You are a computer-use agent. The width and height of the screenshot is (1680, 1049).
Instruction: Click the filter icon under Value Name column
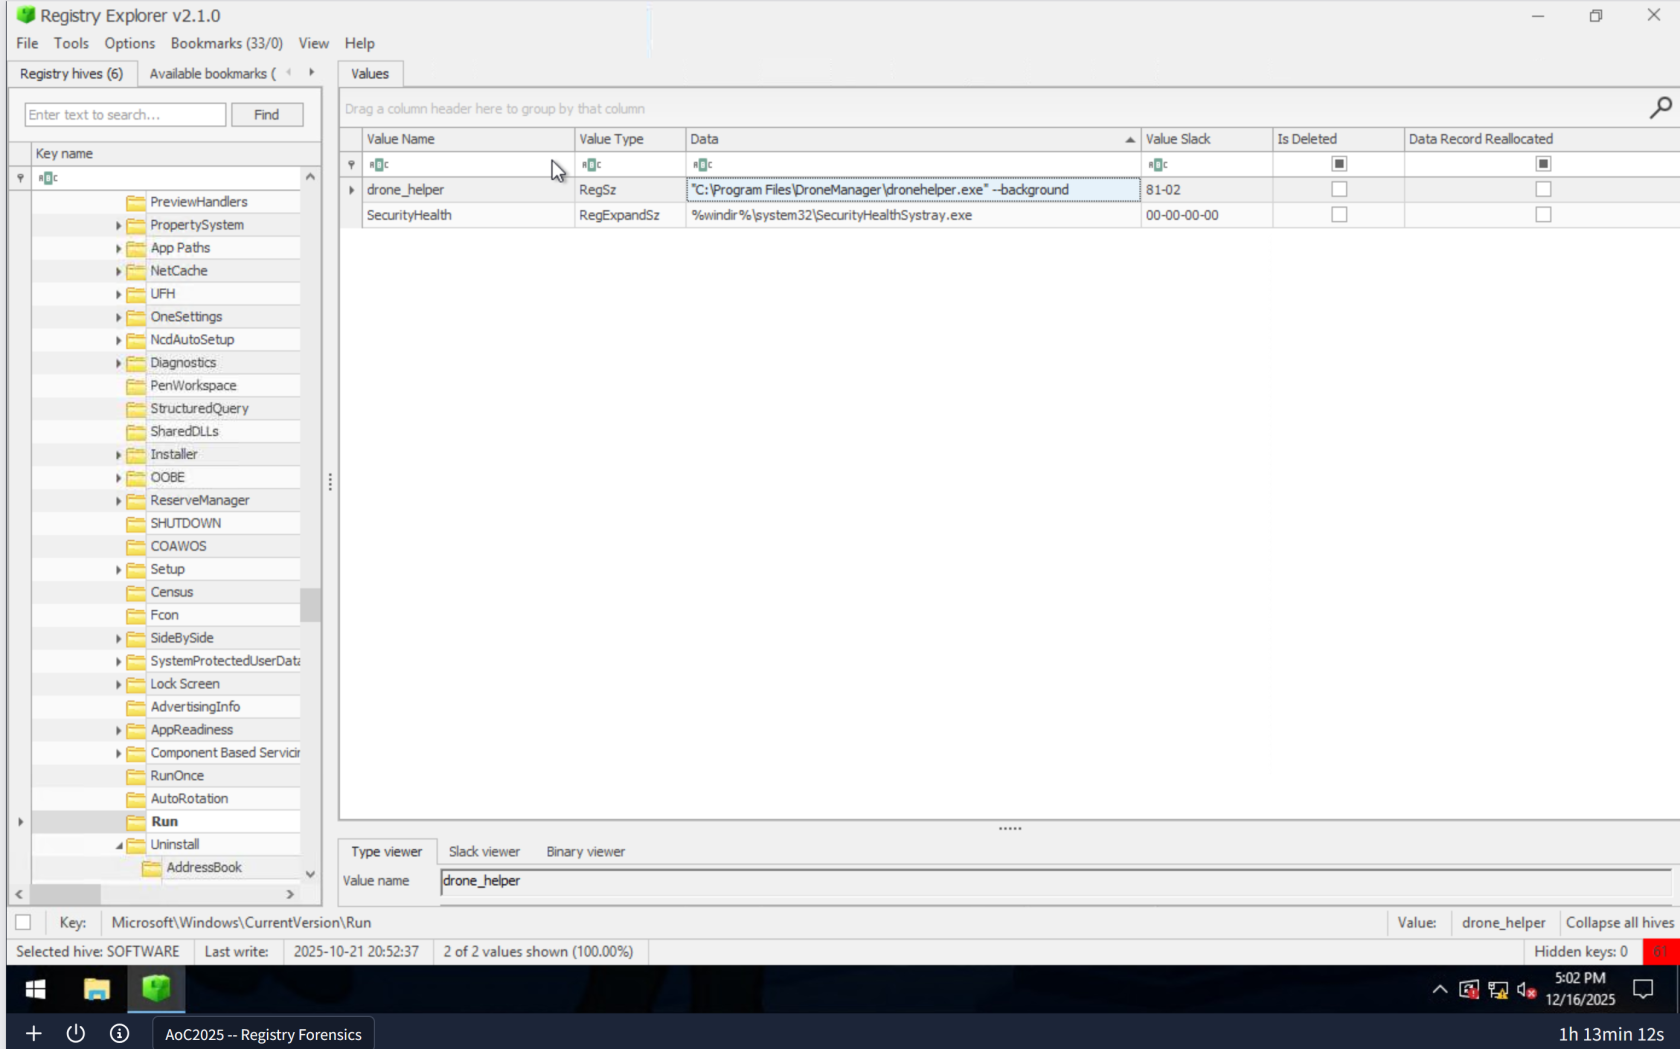(379, 165)
